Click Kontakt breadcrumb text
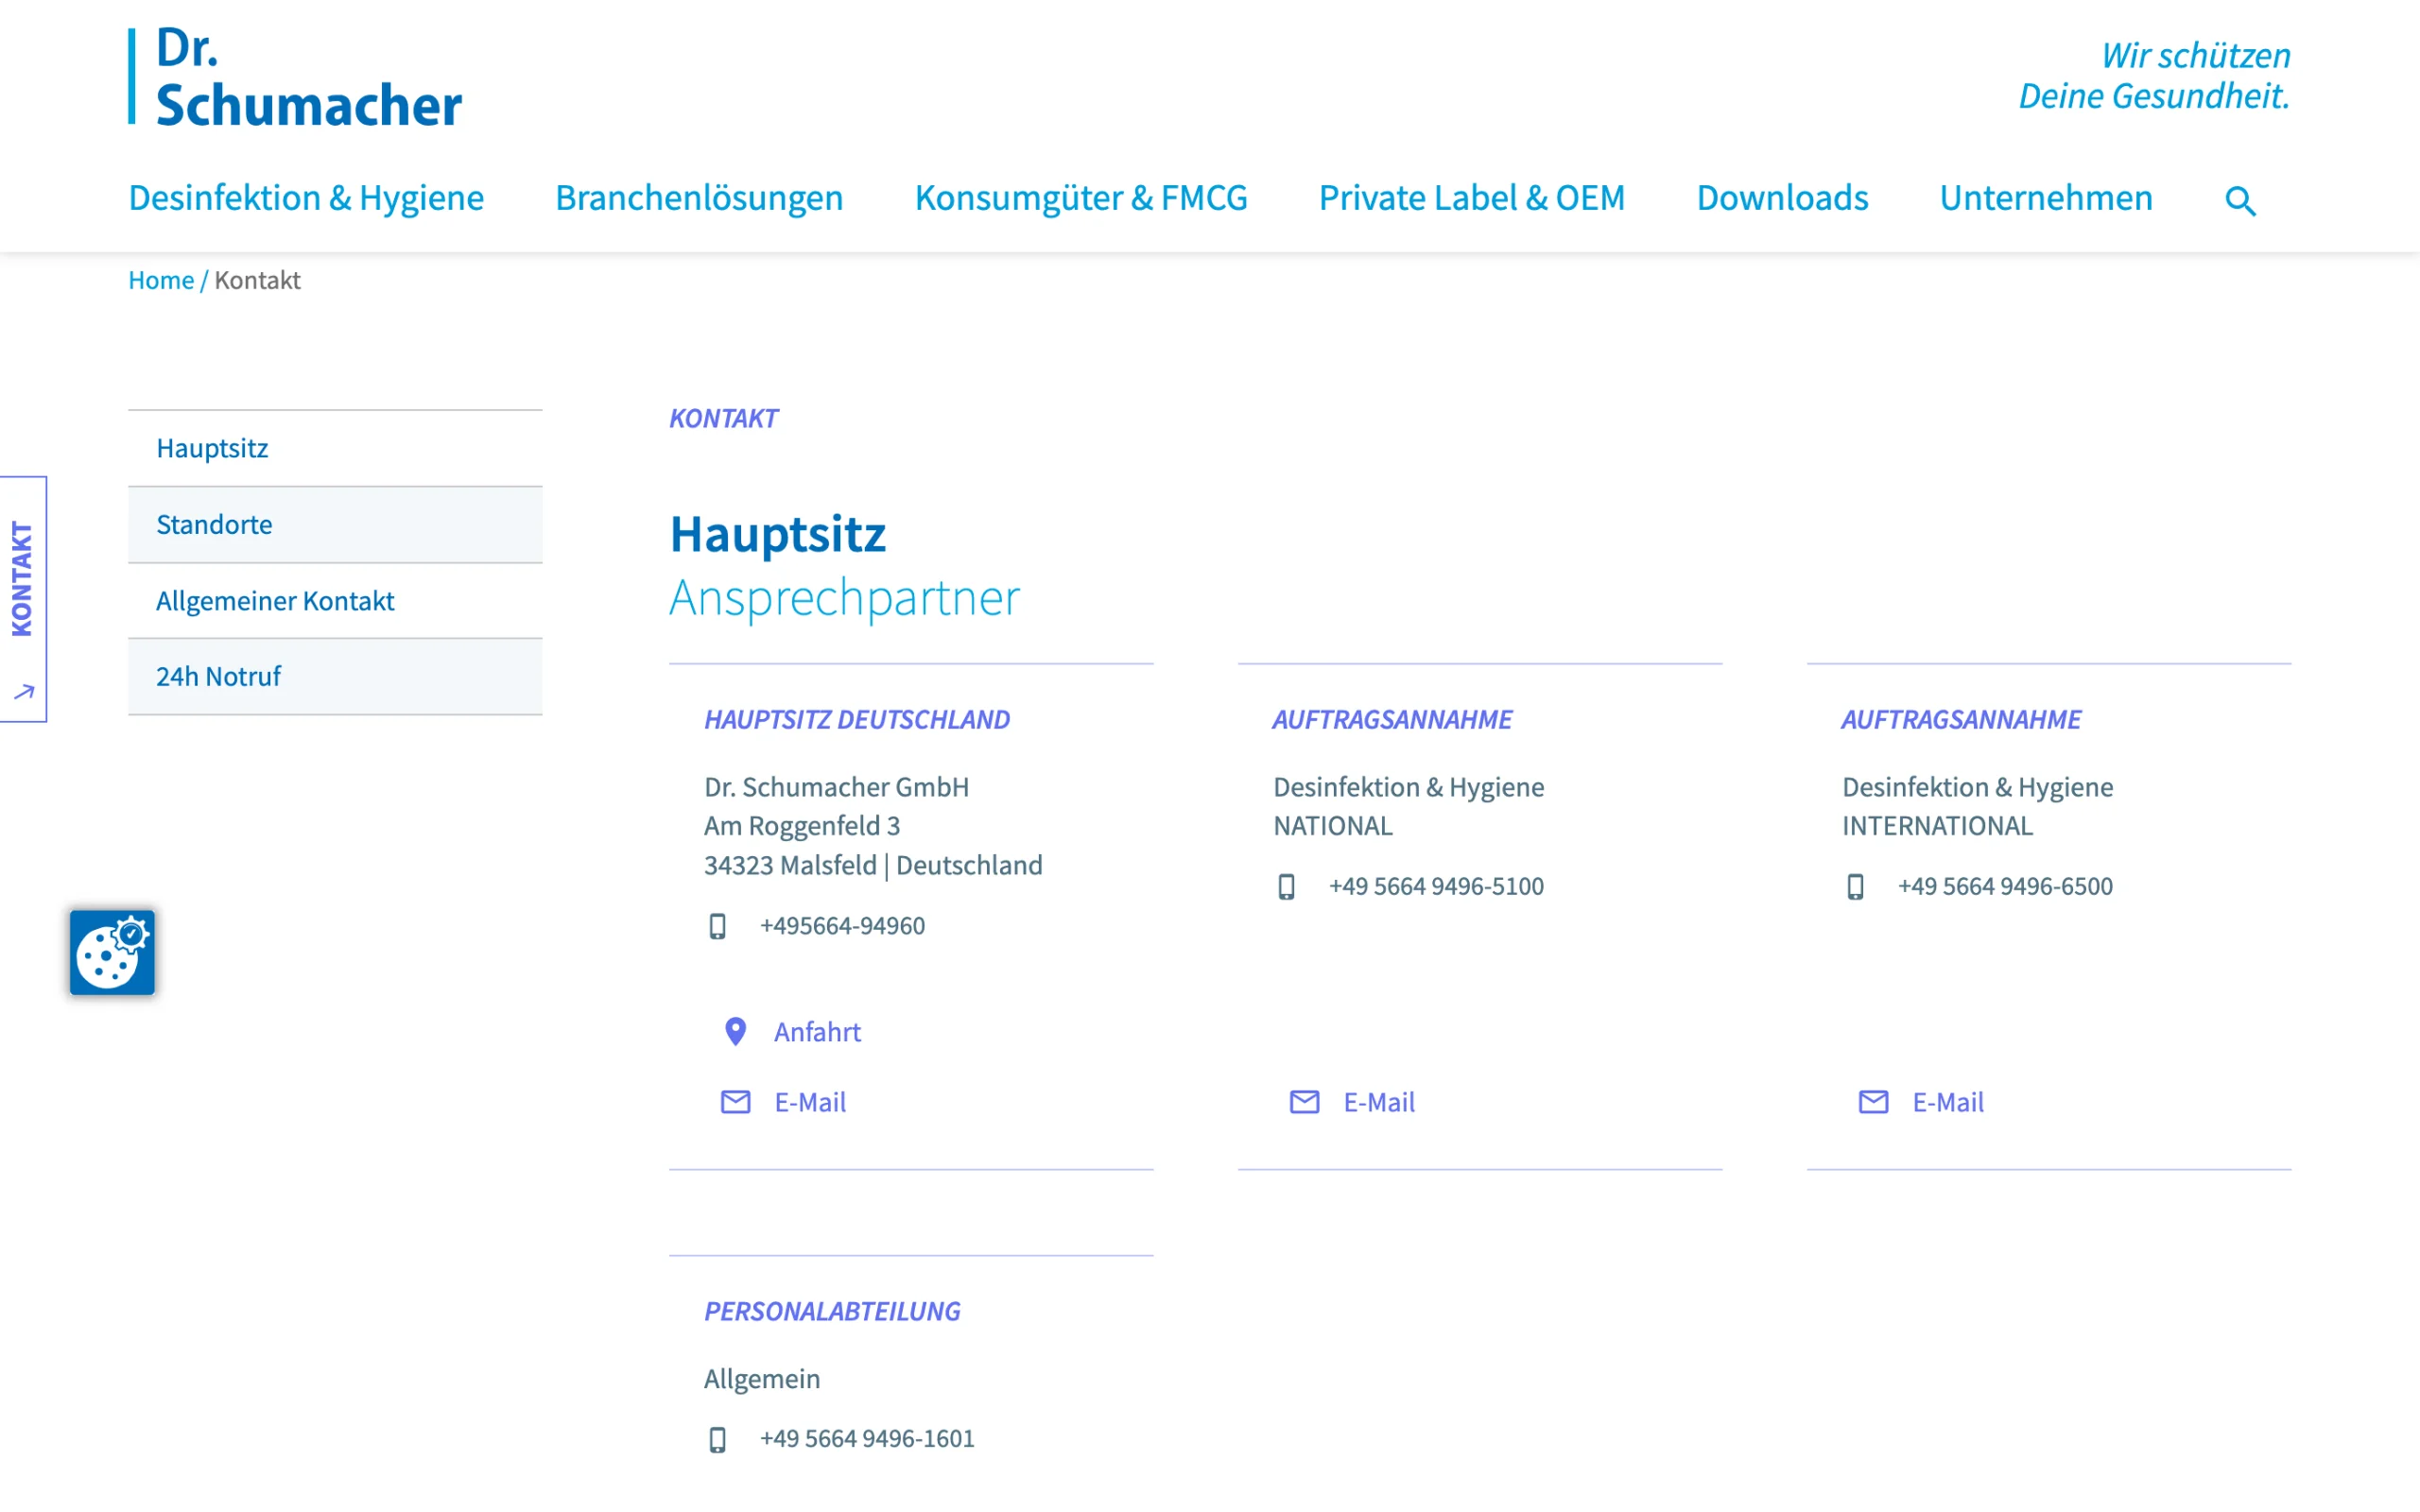 [257, 280]
